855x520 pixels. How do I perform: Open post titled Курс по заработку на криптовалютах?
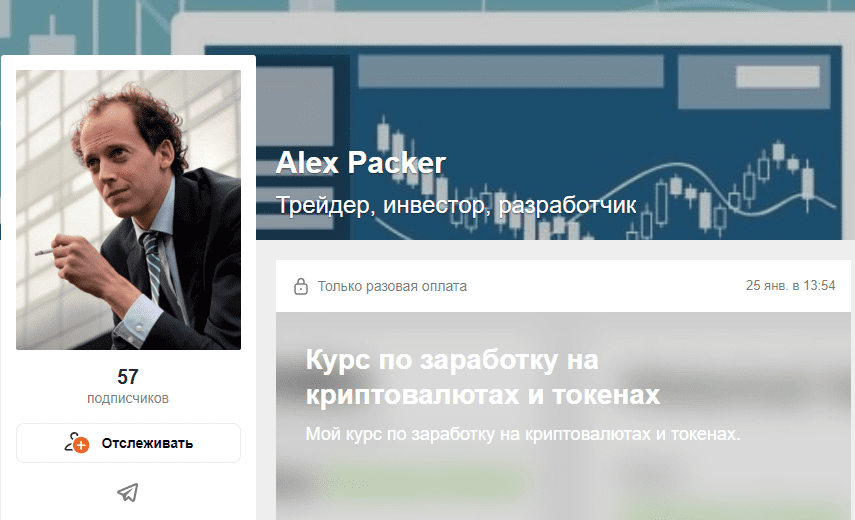tap(483, 377)
